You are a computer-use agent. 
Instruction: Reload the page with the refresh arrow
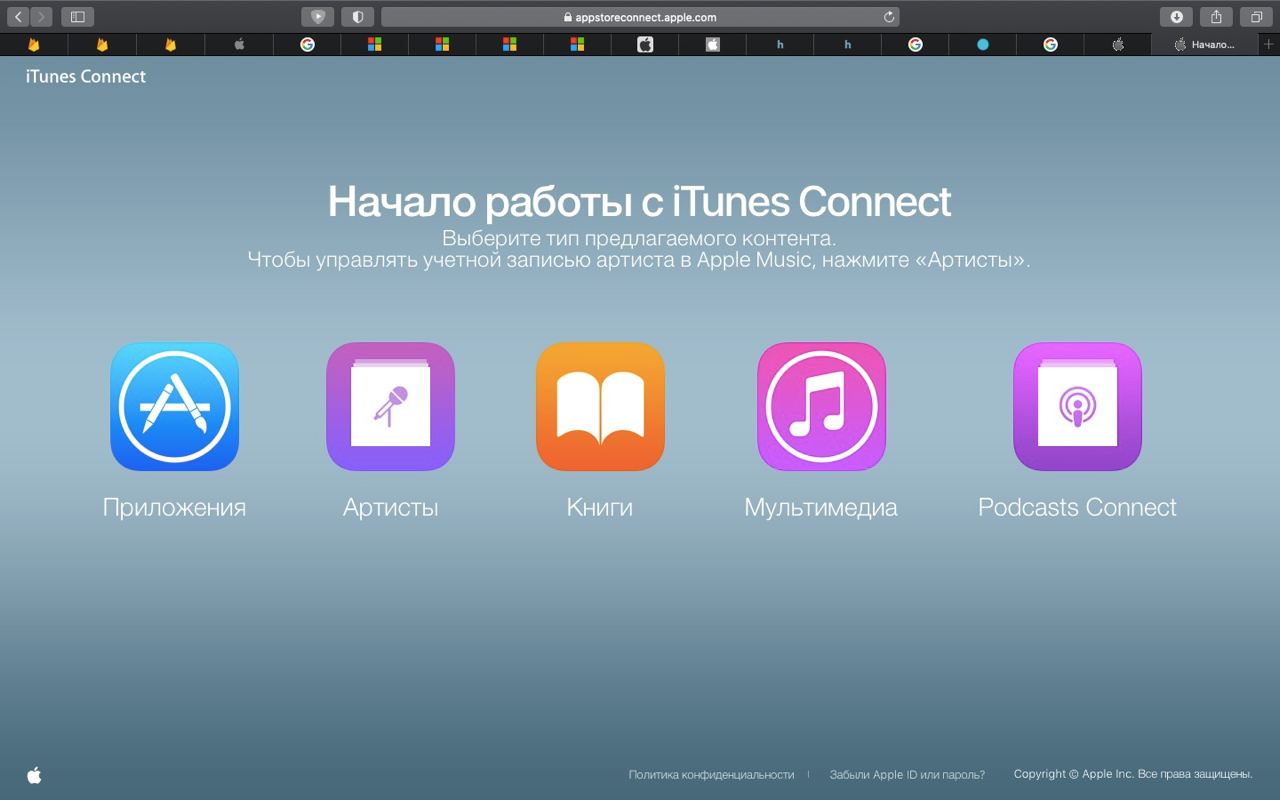pyautogui.click(x=888, y=17)
